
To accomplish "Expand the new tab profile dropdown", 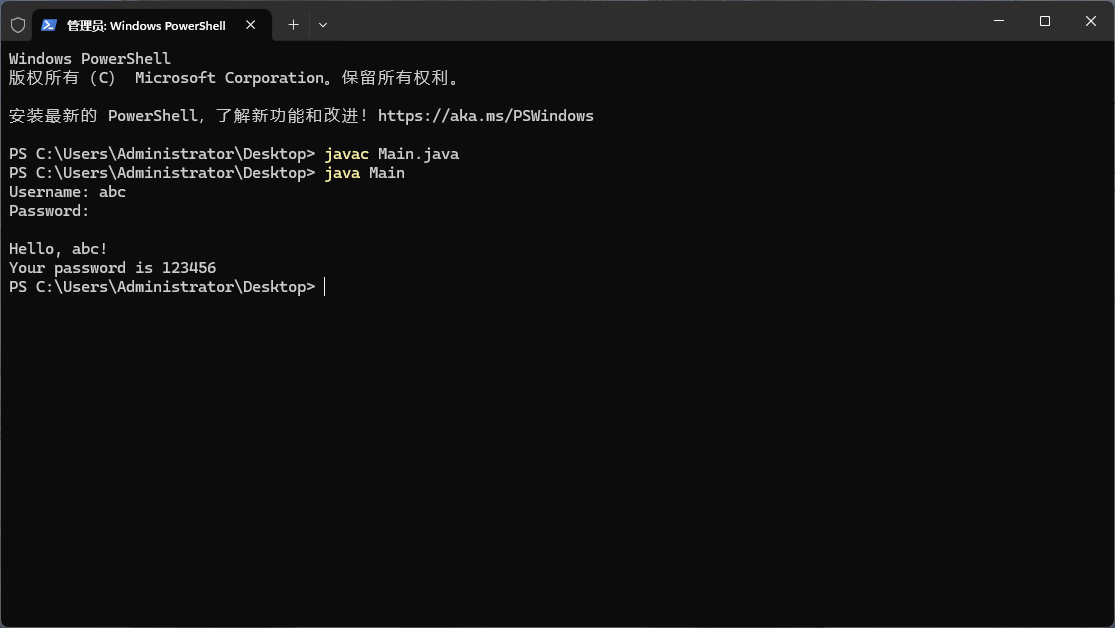I will click(322, 25).
